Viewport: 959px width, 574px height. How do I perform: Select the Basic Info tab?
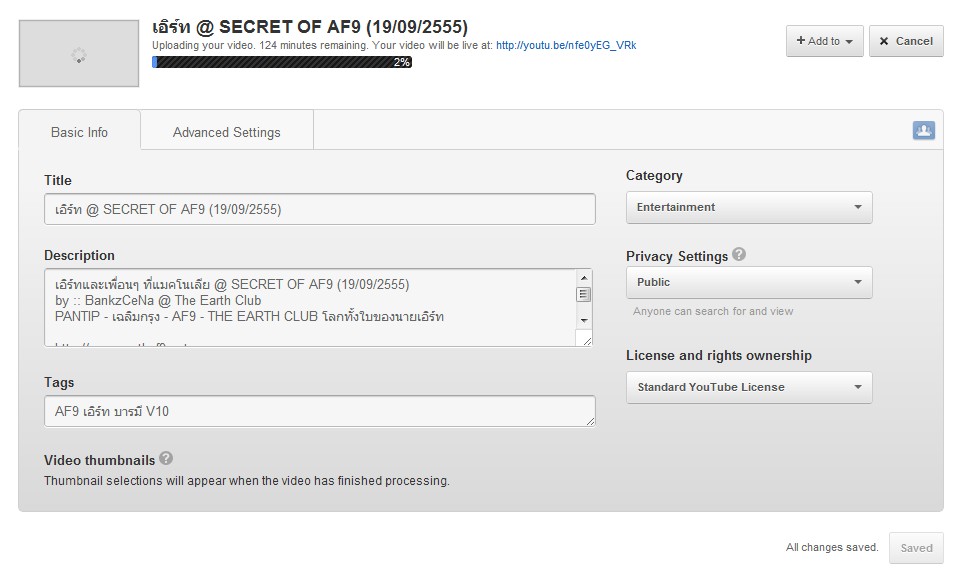(x=80, y=132)
